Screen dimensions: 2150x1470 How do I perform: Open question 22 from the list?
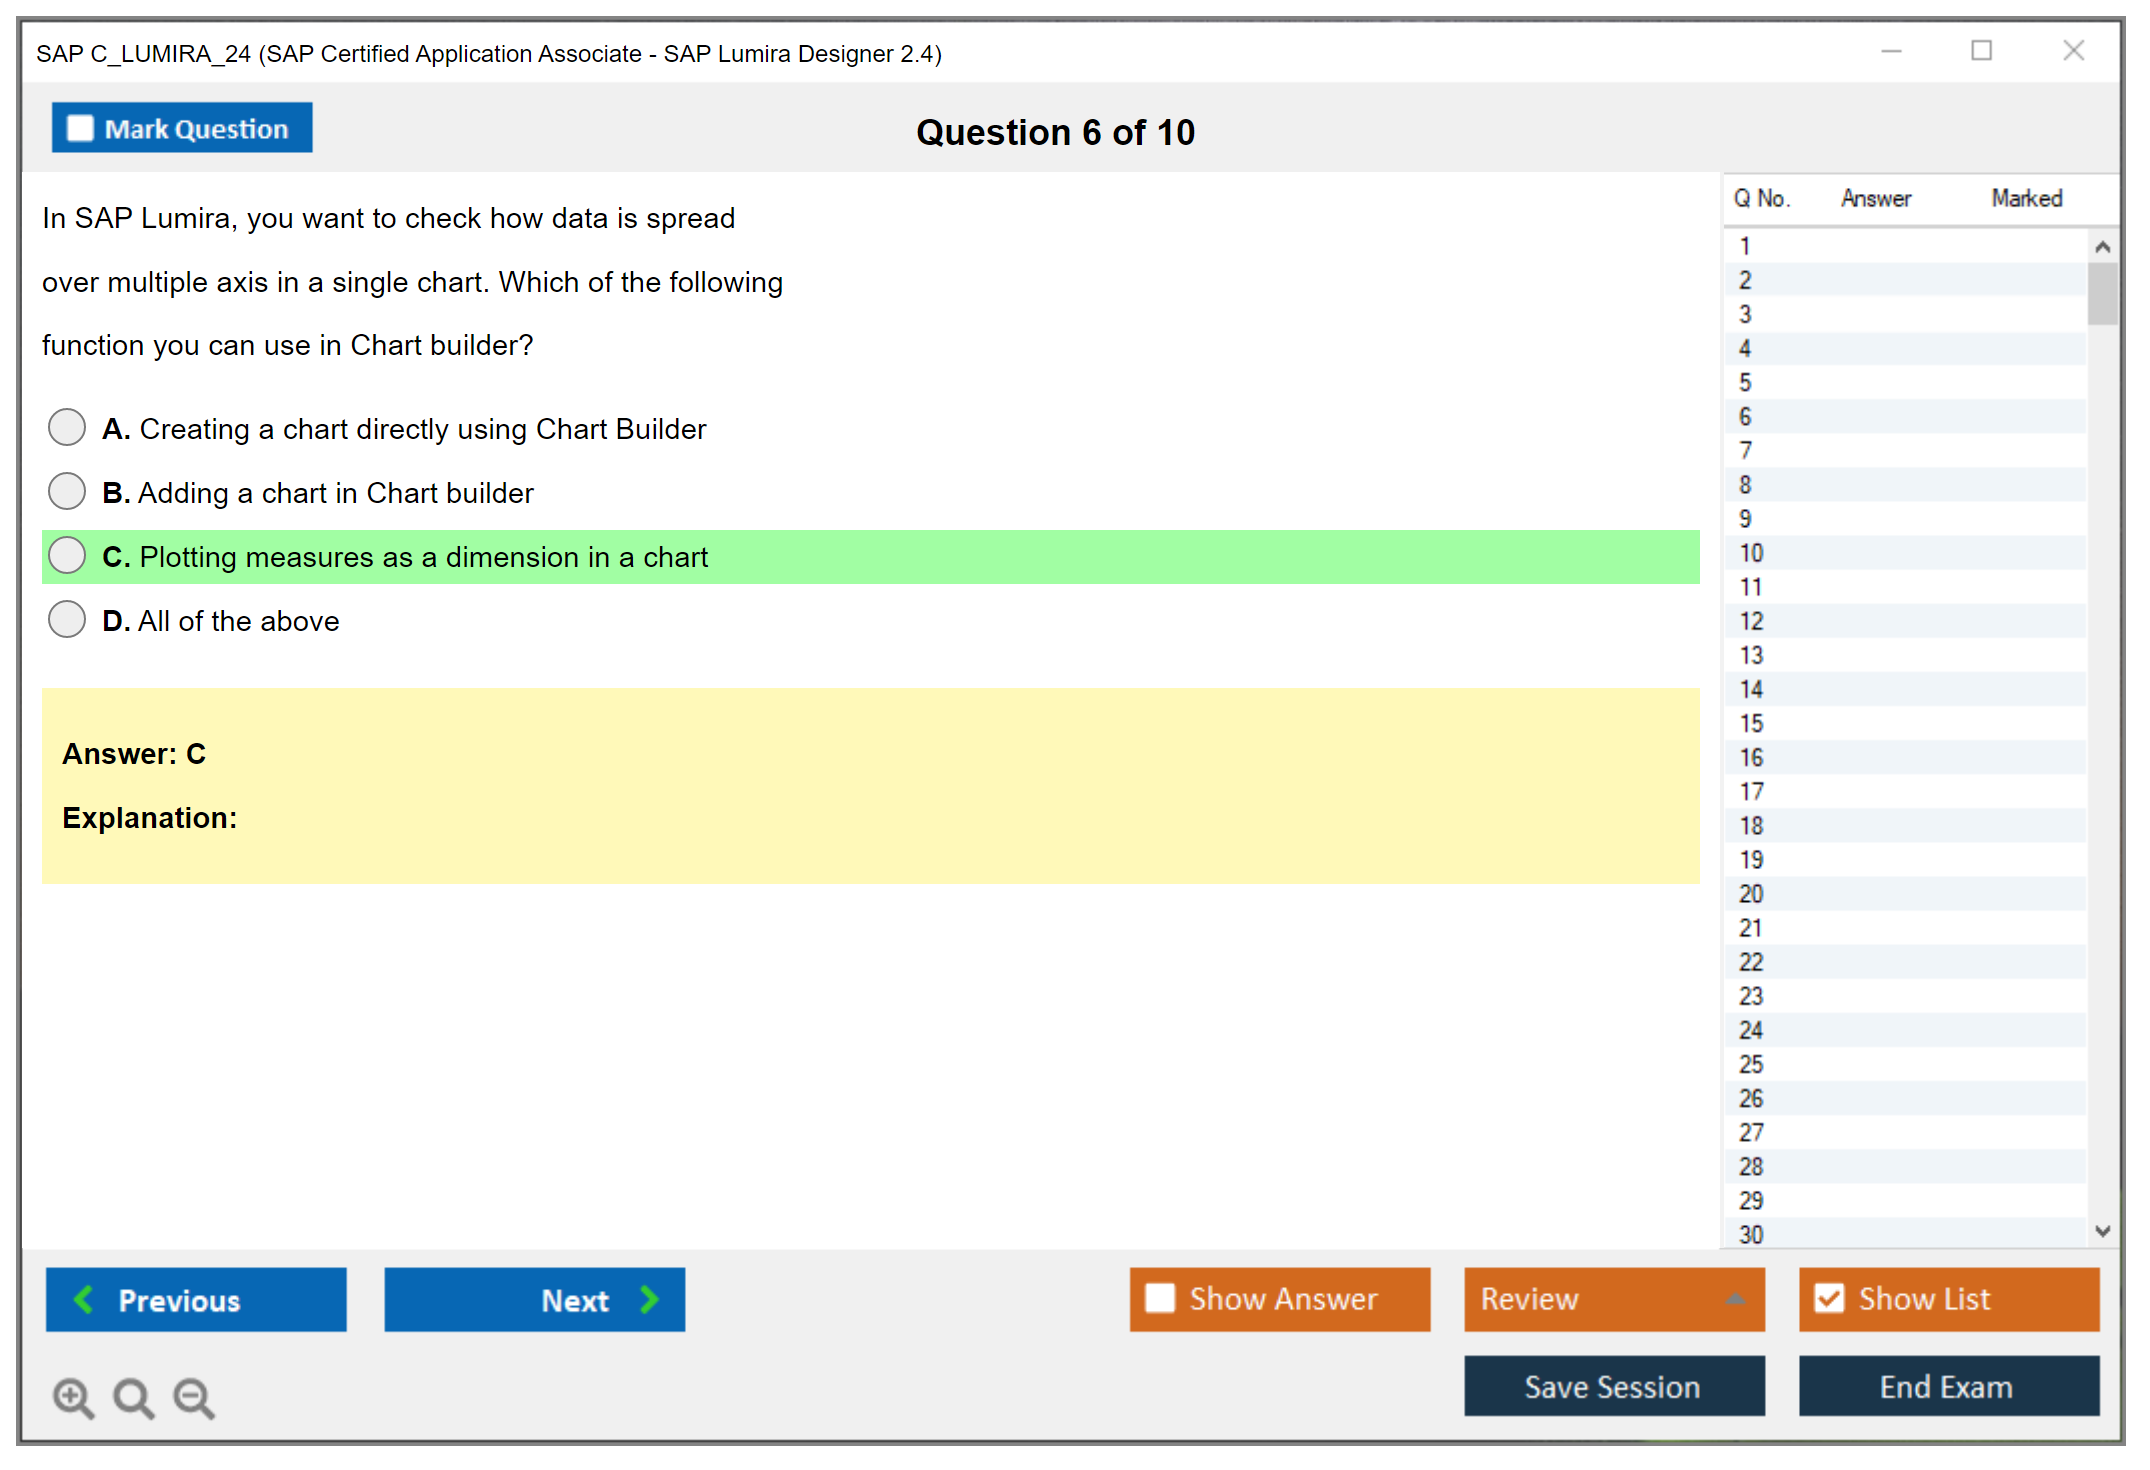(x=1751, y=962)
